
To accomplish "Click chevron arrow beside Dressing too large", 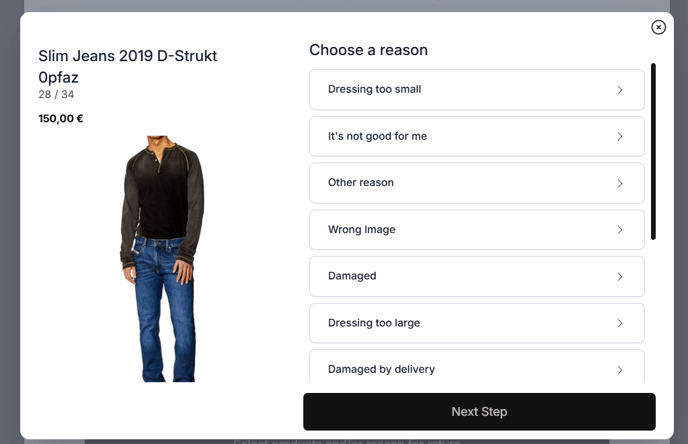I will click(620, 323).
